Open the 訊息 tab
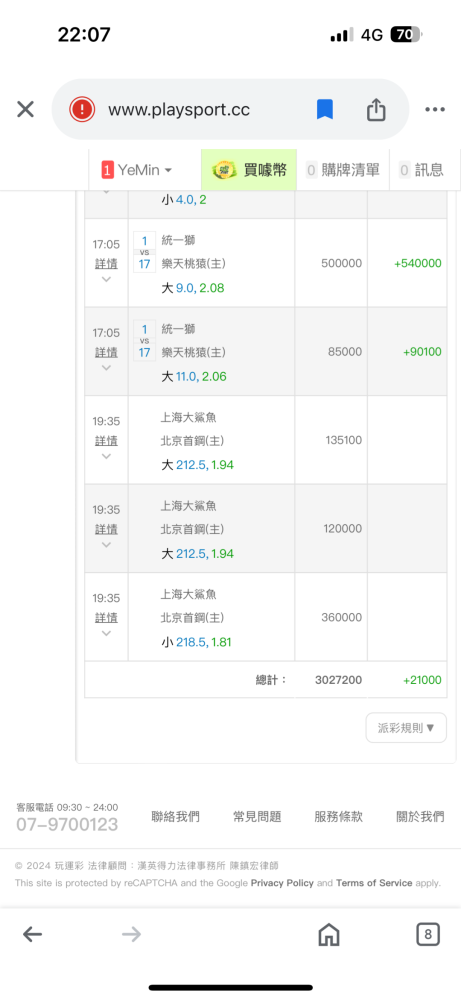The width and height of the screenshot is (461, 1000). pos(421,170)
